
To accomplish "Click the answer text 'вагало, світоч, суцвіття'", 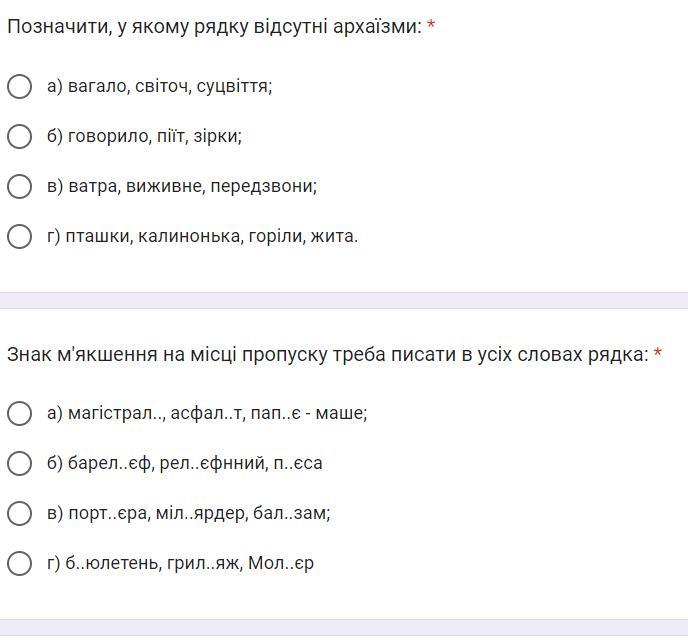I will [x=170, y=86].
